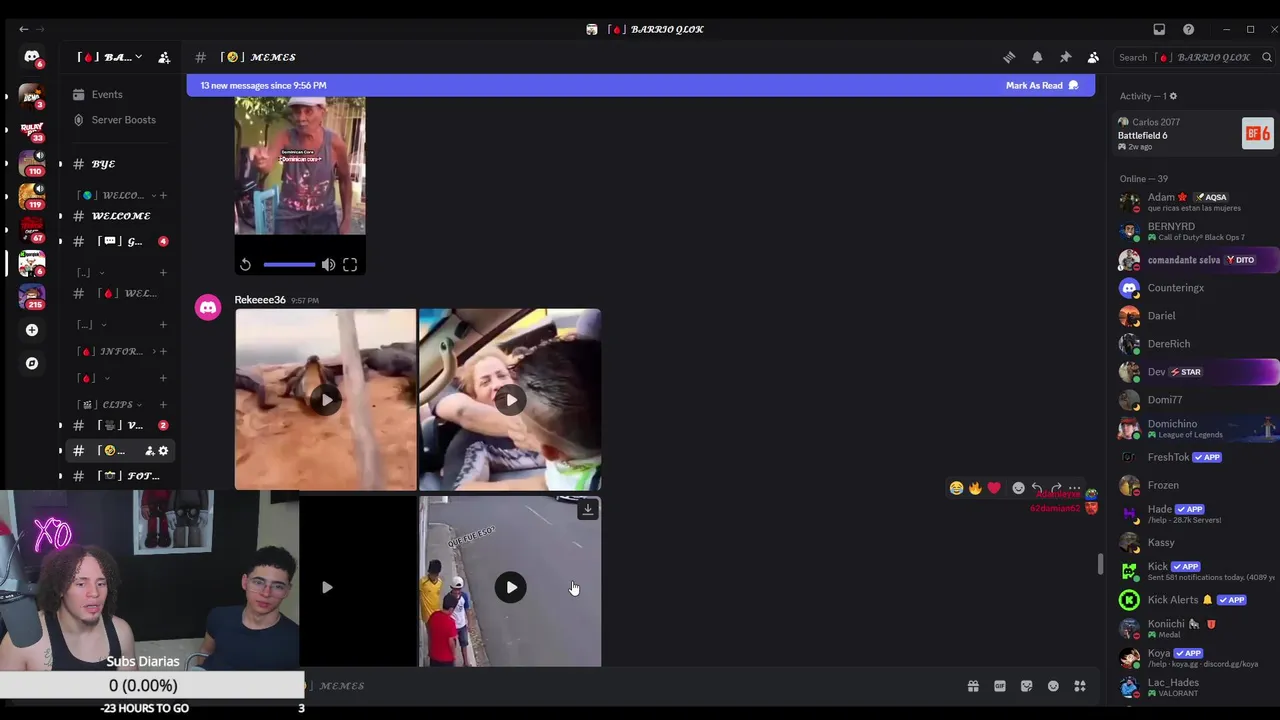
Task: Adjust the top video progress slider
Action: point(289,264)
